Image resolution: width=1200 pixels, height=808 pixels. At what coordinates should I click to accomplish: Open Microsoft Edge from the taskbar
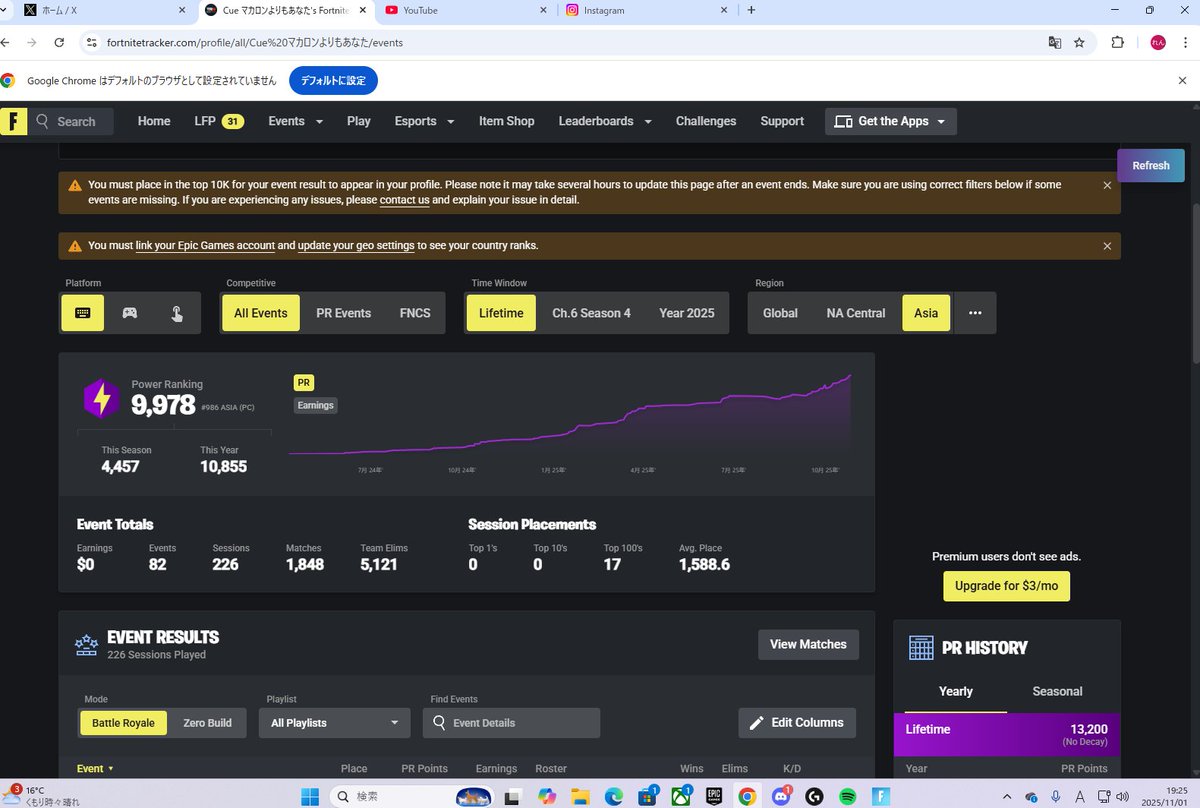[613, 796]
